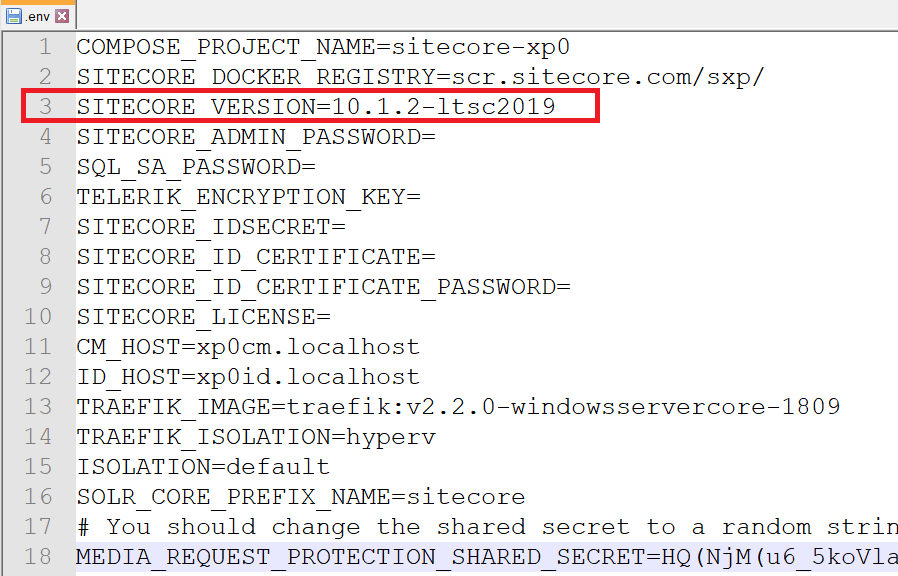The width and height of the screenshot is (898, 576).
Task: Click on the SITECORE_IDSECRET= line
Action: click(x=210, y=227)
